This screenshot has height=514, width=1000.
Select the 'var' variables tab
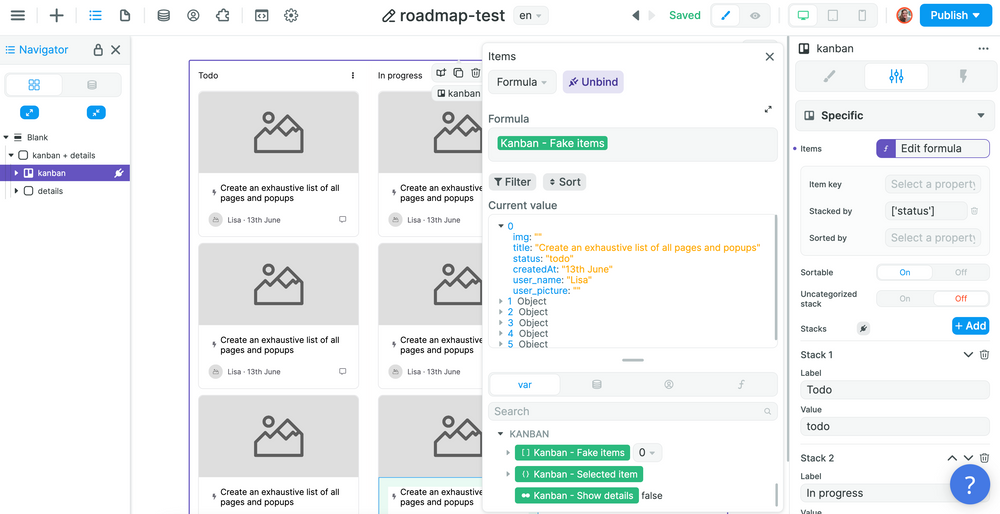point(524,384)
